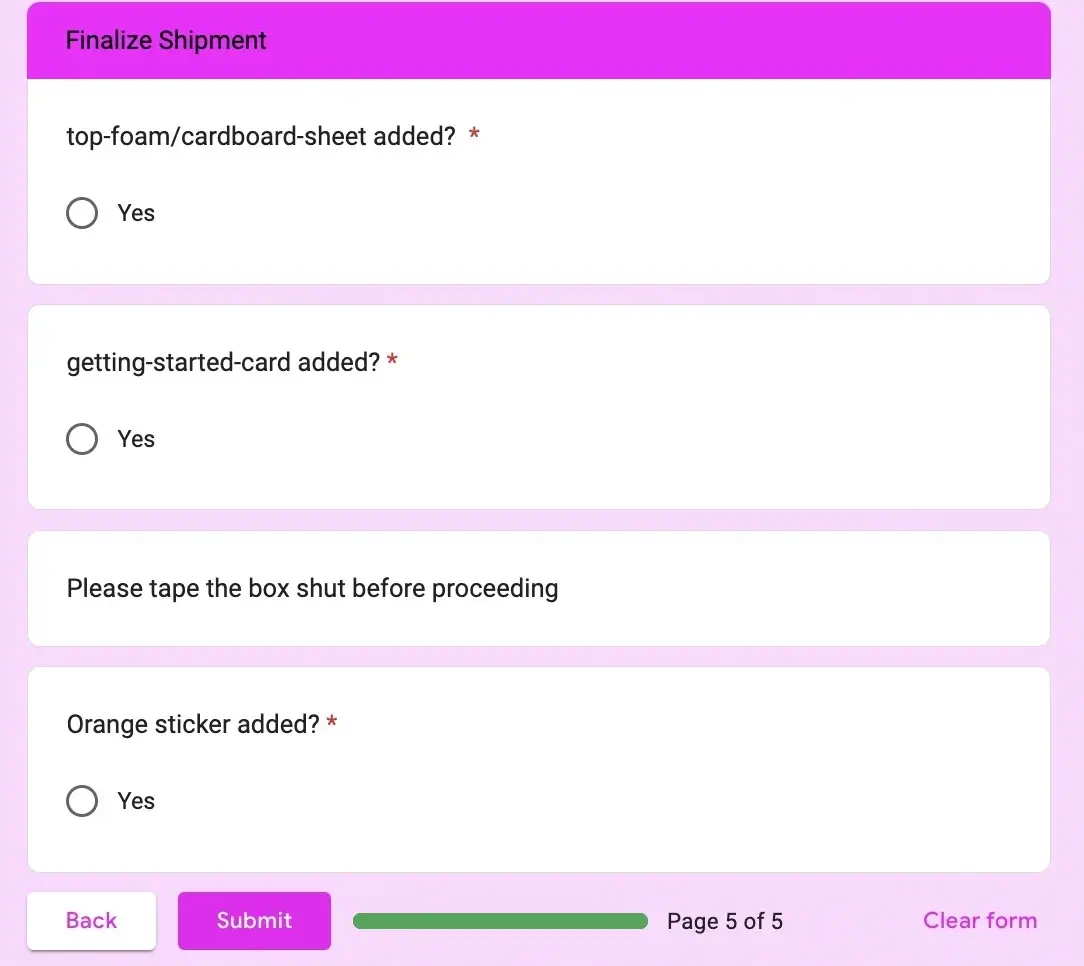
Task: Click required asterisk beside Orange sticker question
Action: [332, 723]
